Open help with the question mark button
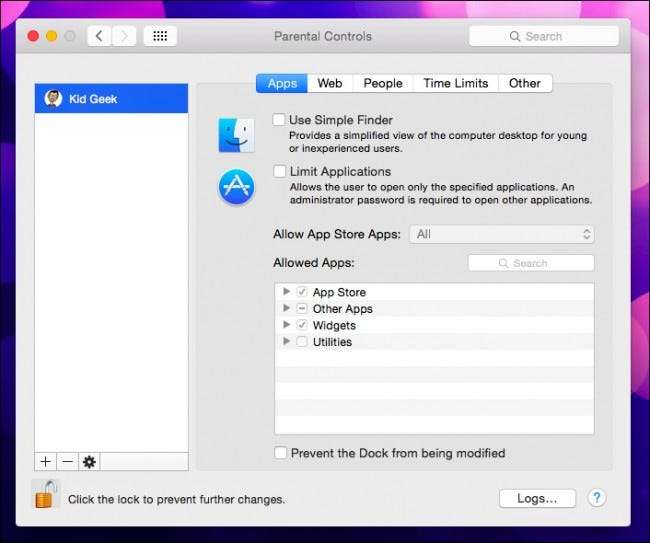The width and height of the screenshot is (650, 543). pyautogui.click(x=597, y=497)
